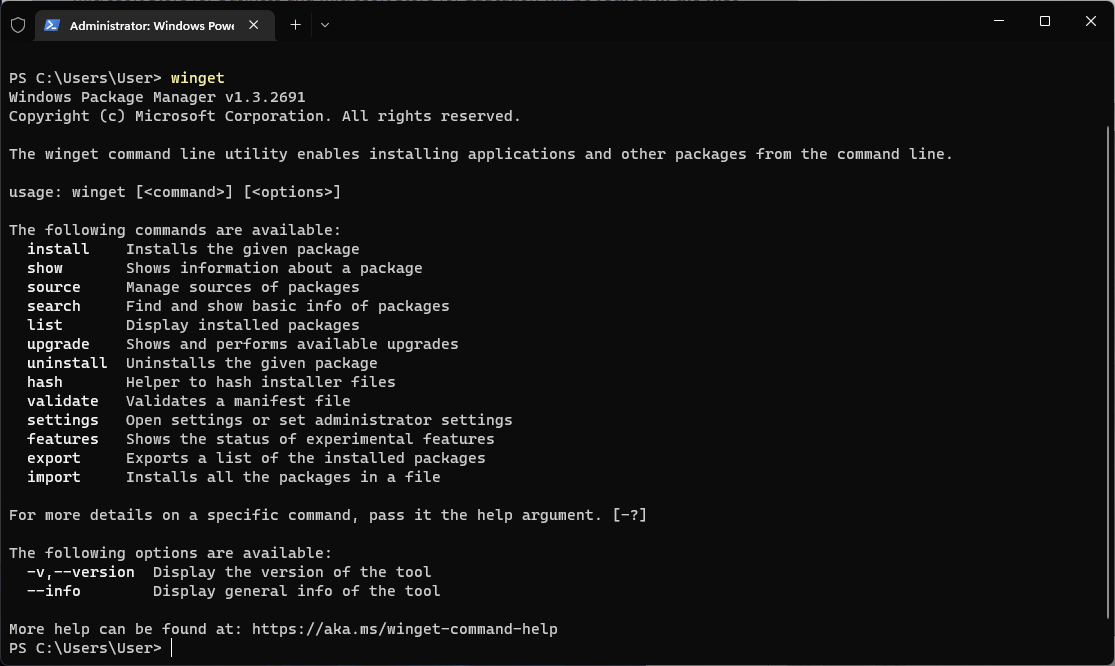The width and height of the screenshot is (1115, 666).
Task: Click the '--info' option text
Action: 53,591
